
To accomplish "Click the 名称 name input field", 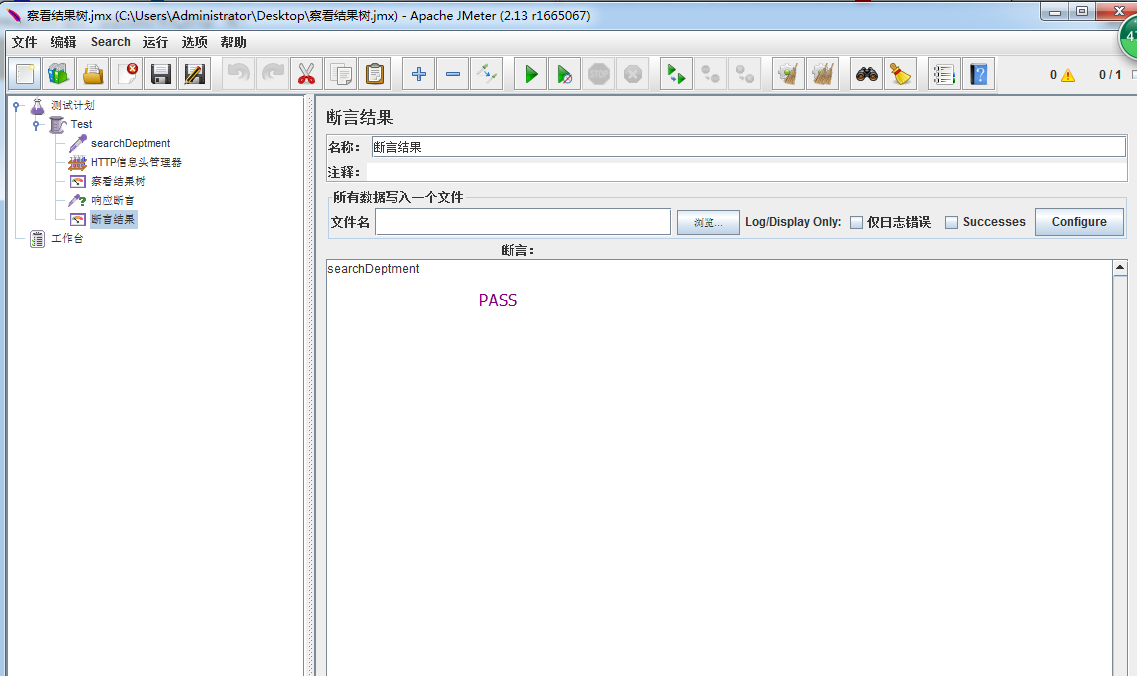I will 748,147.
